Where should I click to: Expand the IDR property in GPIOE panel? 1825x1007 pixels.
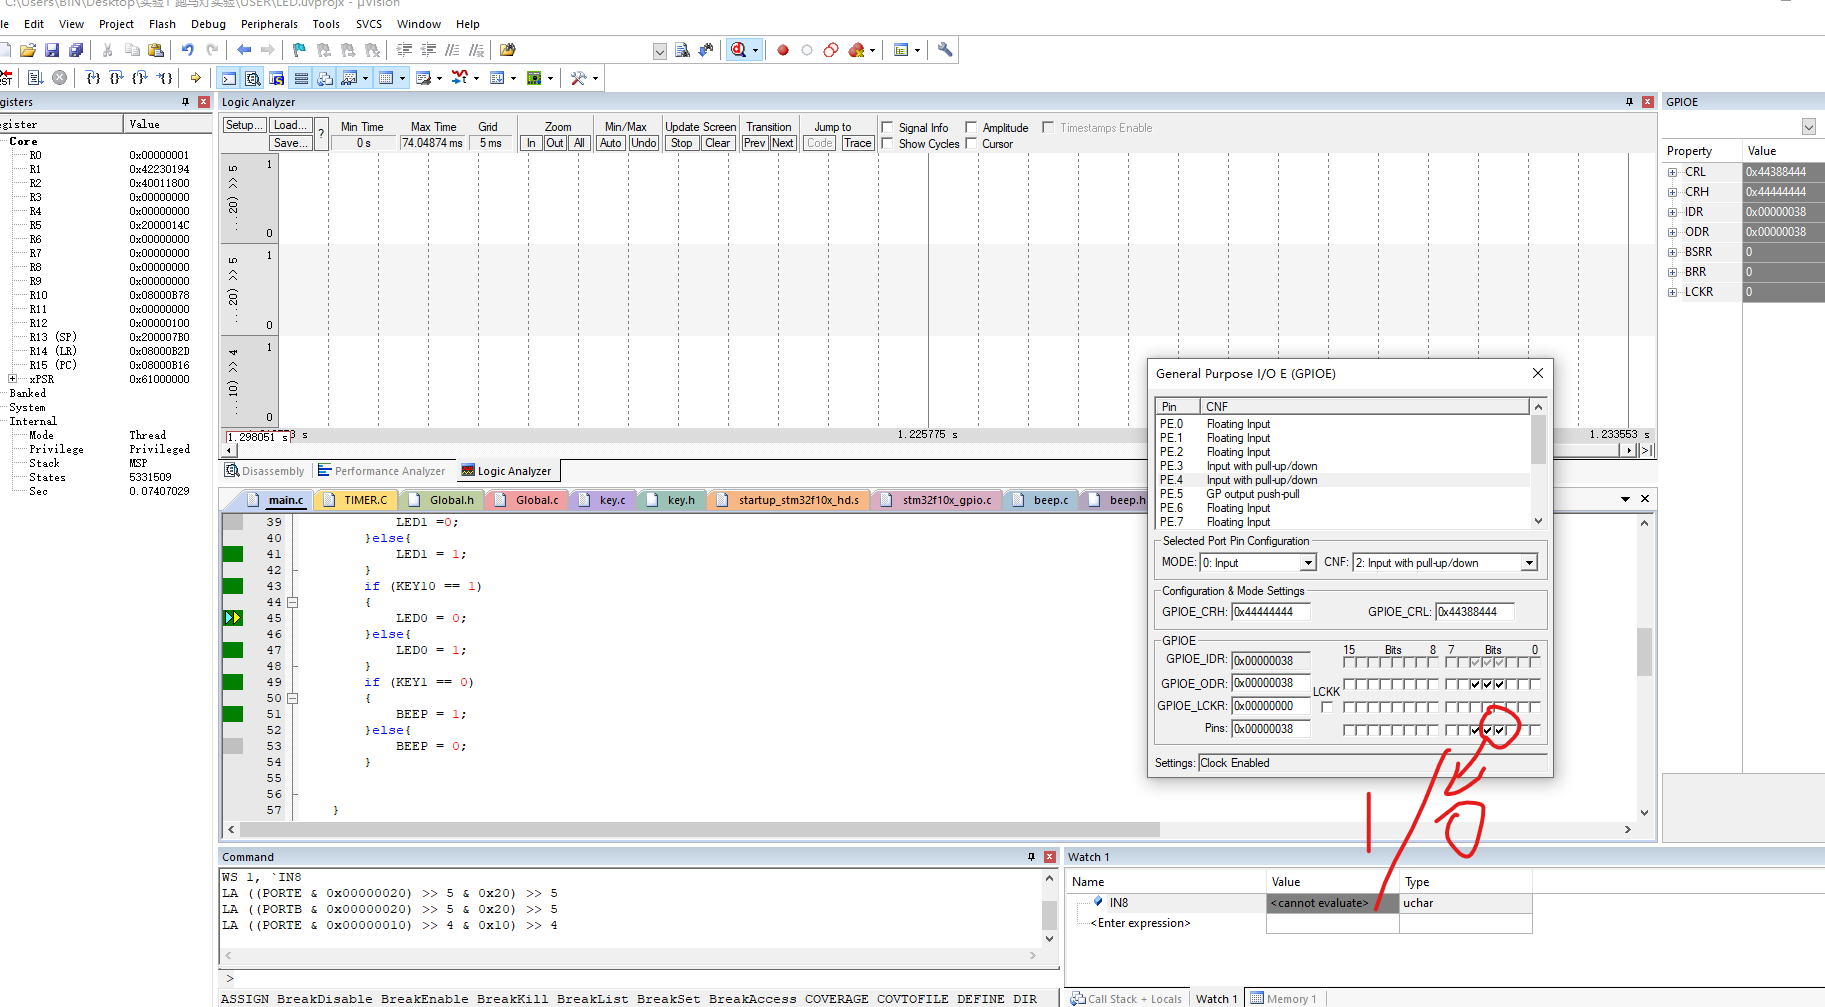(x=1672, y=212)
